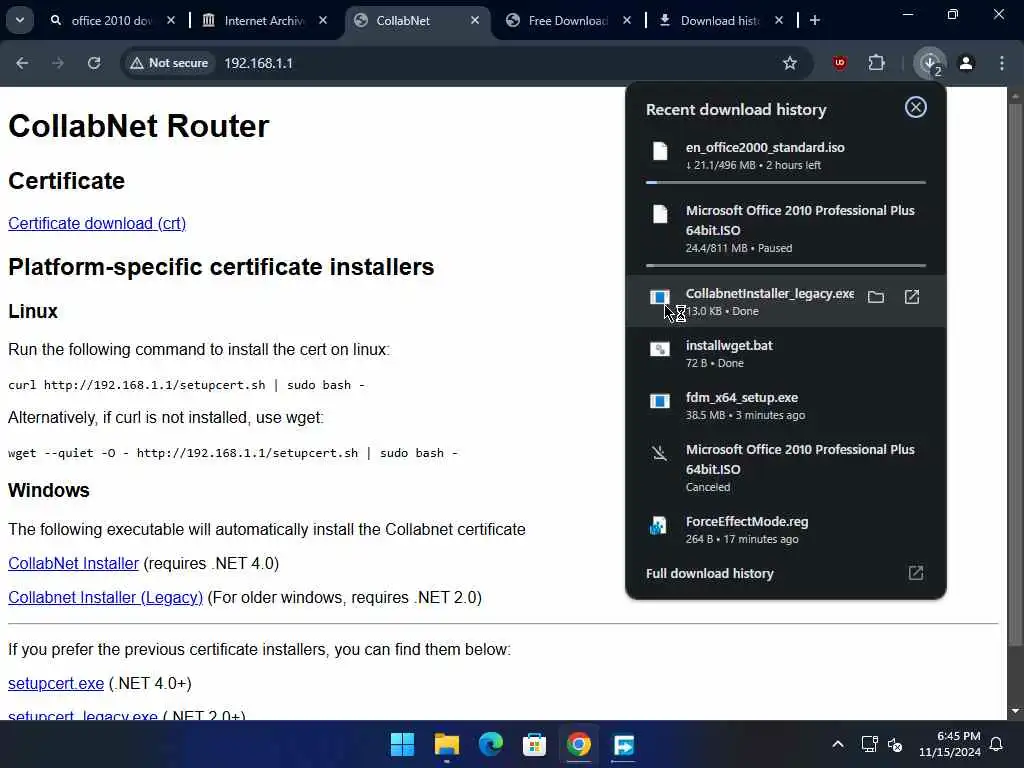Switch to the Free Download tab
This screenshot has height=768, width=1024.
(568, 20)
